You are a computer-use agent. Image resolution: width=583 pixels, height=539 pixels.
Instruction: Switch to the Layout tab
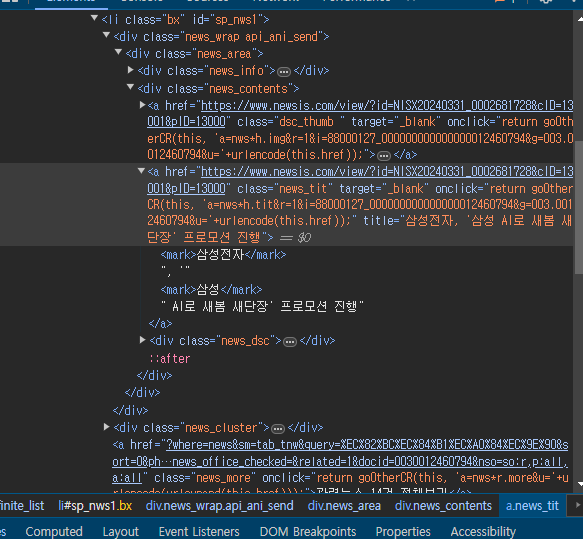coord(121,532)
